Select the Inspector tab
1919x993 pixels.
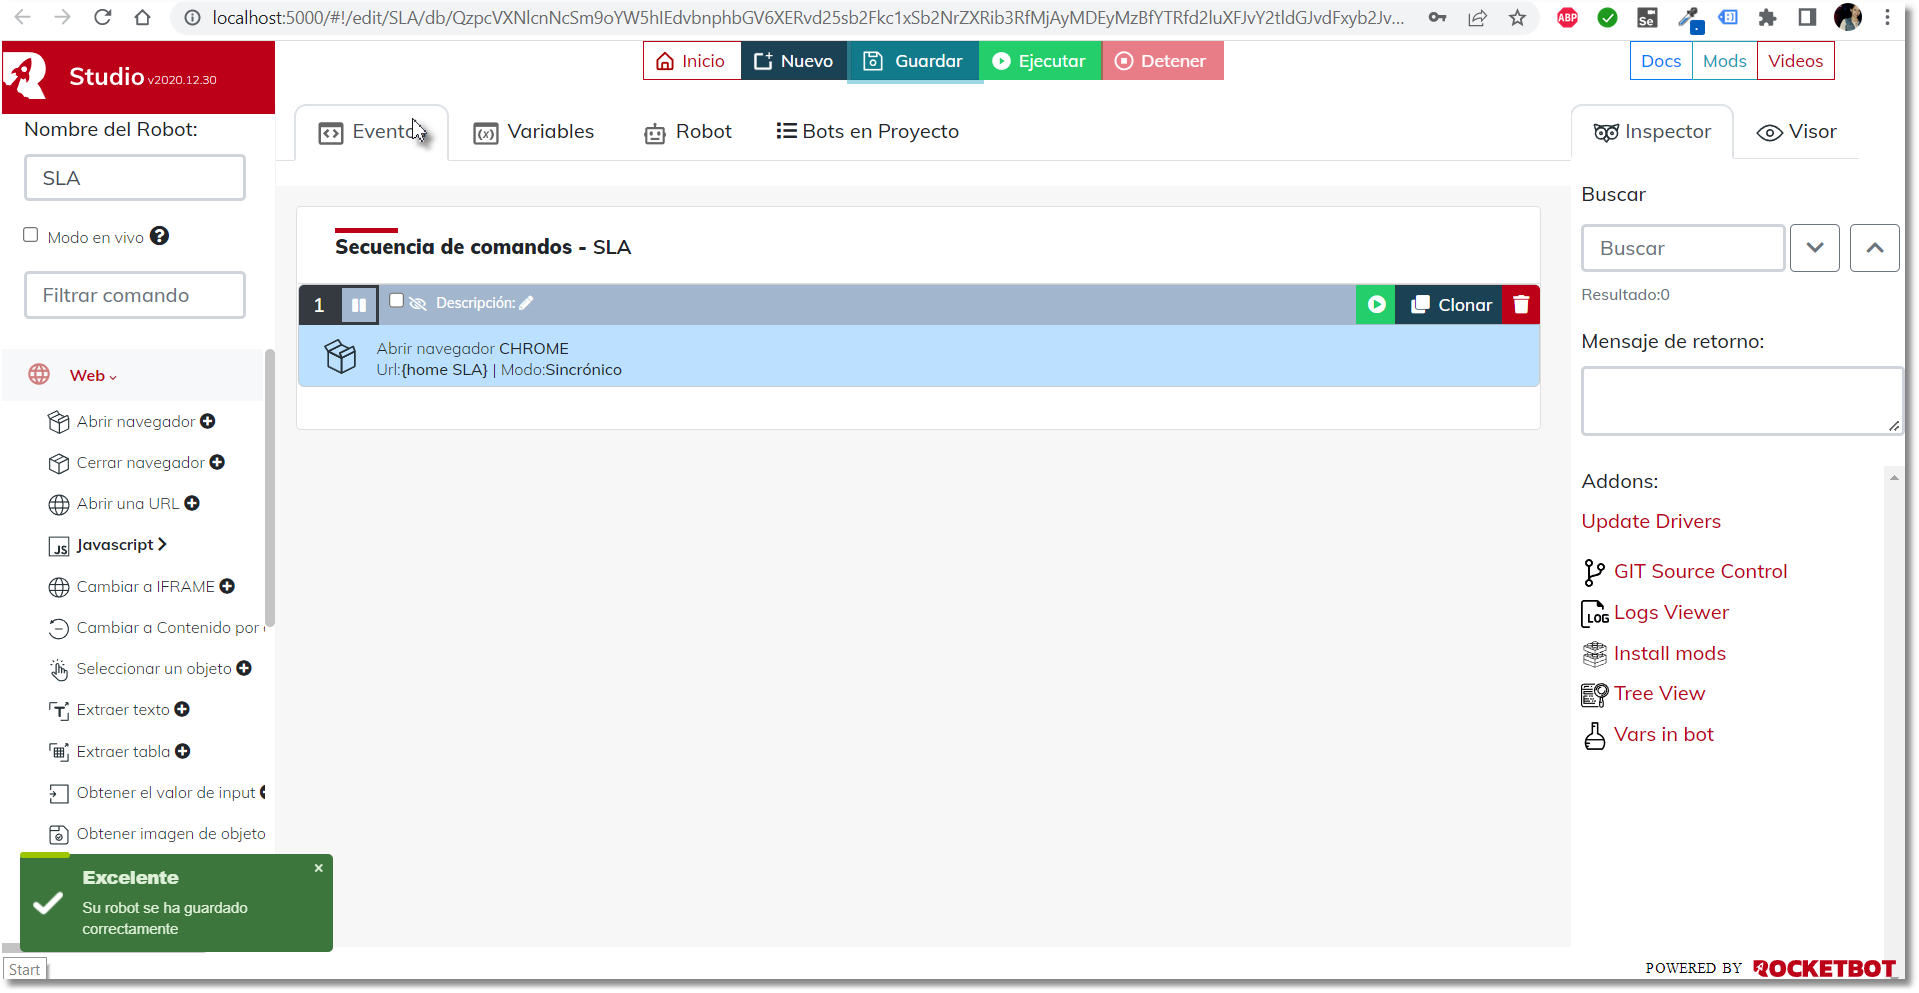tap(1652, 132)
